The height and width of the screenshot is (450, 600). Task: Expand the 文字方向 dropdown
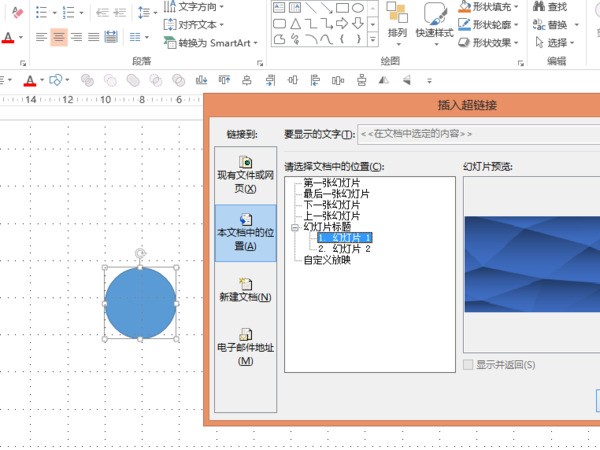click(x=194, y=6)
